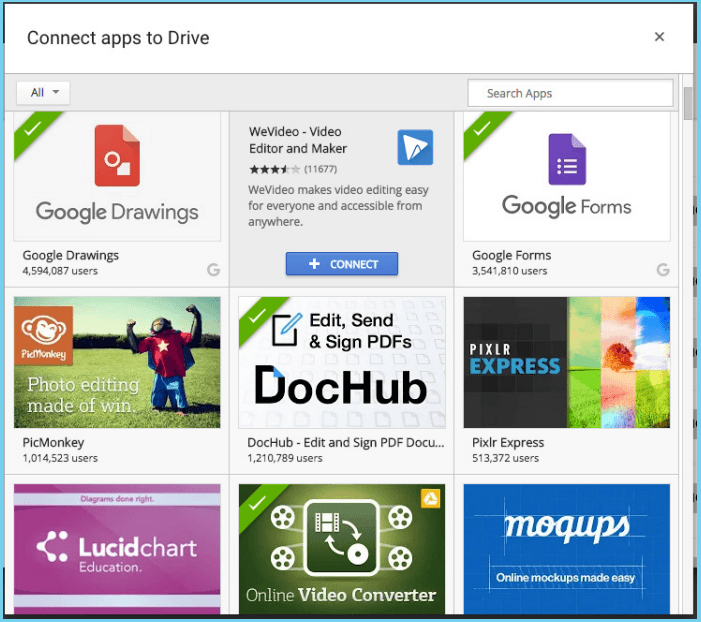The width and height of the screenshot is (701, 622).
Task: Click the DocHub edit pencil icon
Action: 287,330
